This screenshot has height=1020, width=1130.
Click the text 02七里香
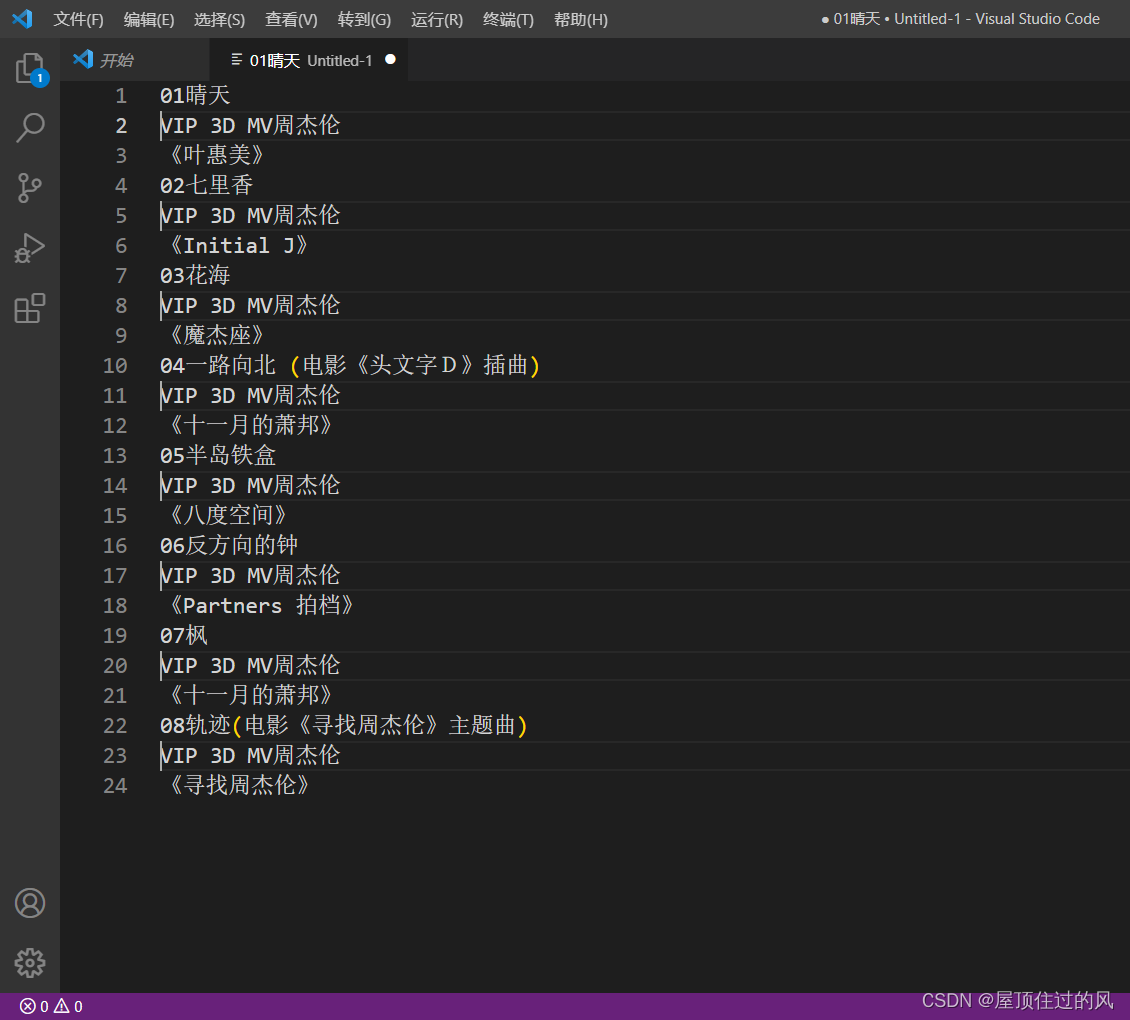(x=207, y=185)
